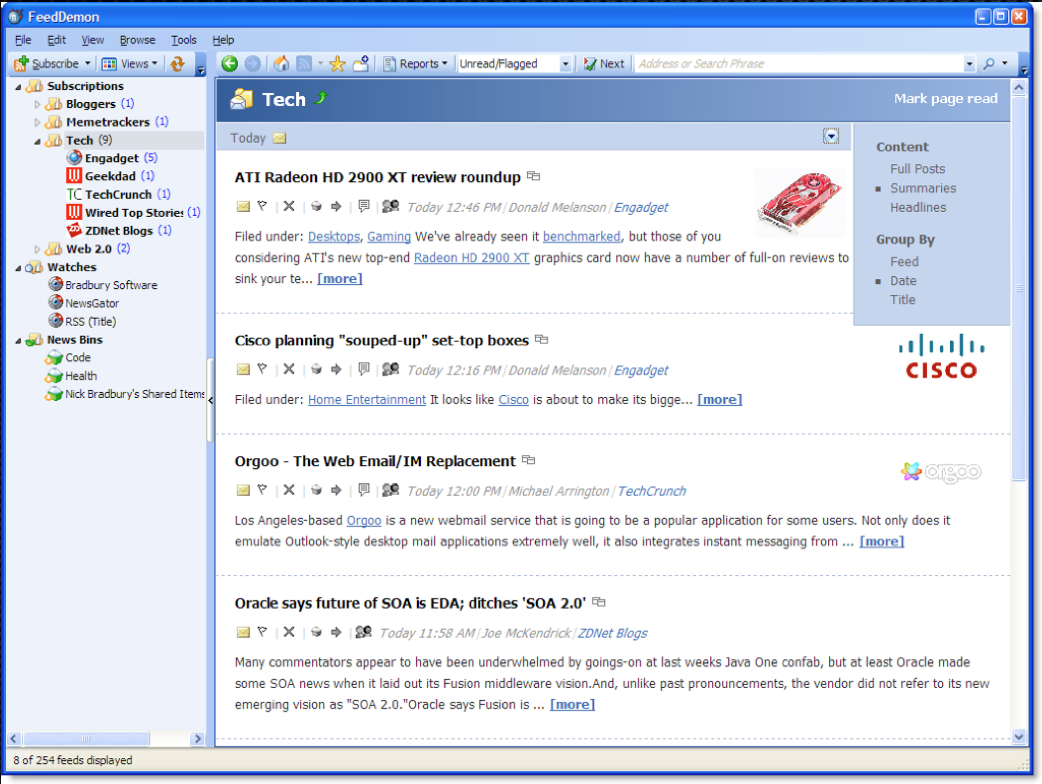This screenshot has width=1042, height=784.
Task: Group items by Title
Action: (902, 300)
